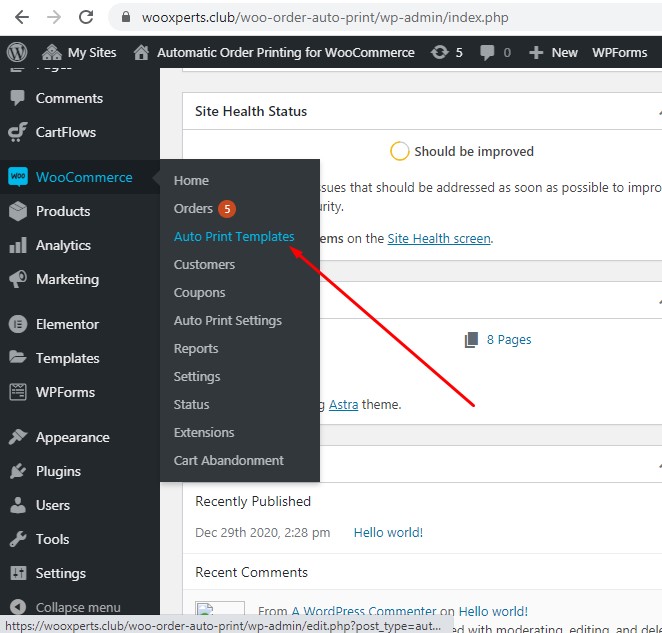The width and height of the screenshot is (662, 633).
Task: Open WPForms in the admin bar
Action: (619, 52)
